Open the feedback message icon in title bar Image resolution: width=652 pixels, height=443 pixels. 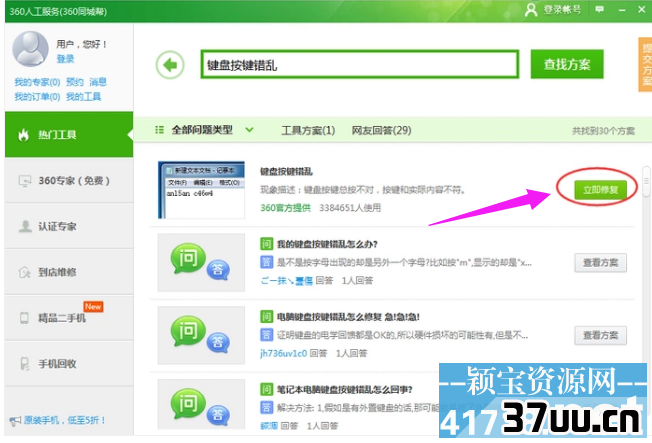[600, 9]
